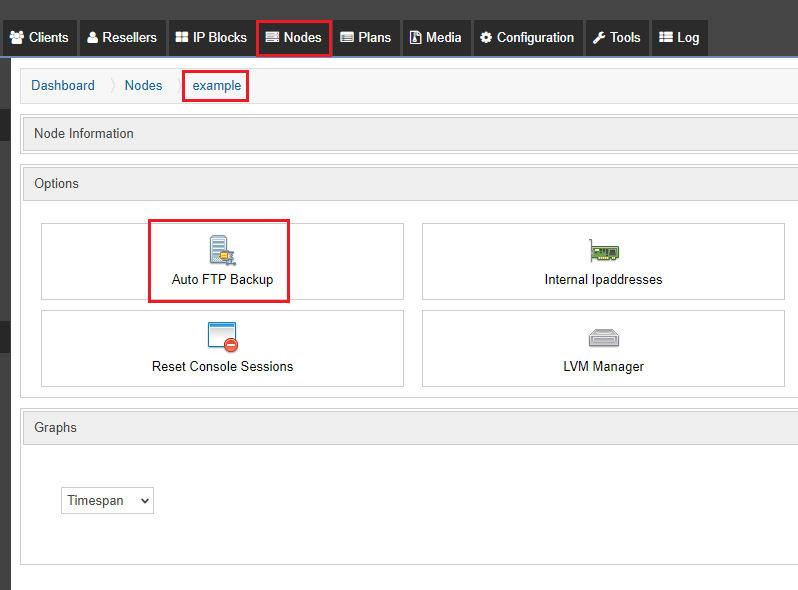View the Log tab
This screenshot has width=798, height=590.
tap(679, 38)
